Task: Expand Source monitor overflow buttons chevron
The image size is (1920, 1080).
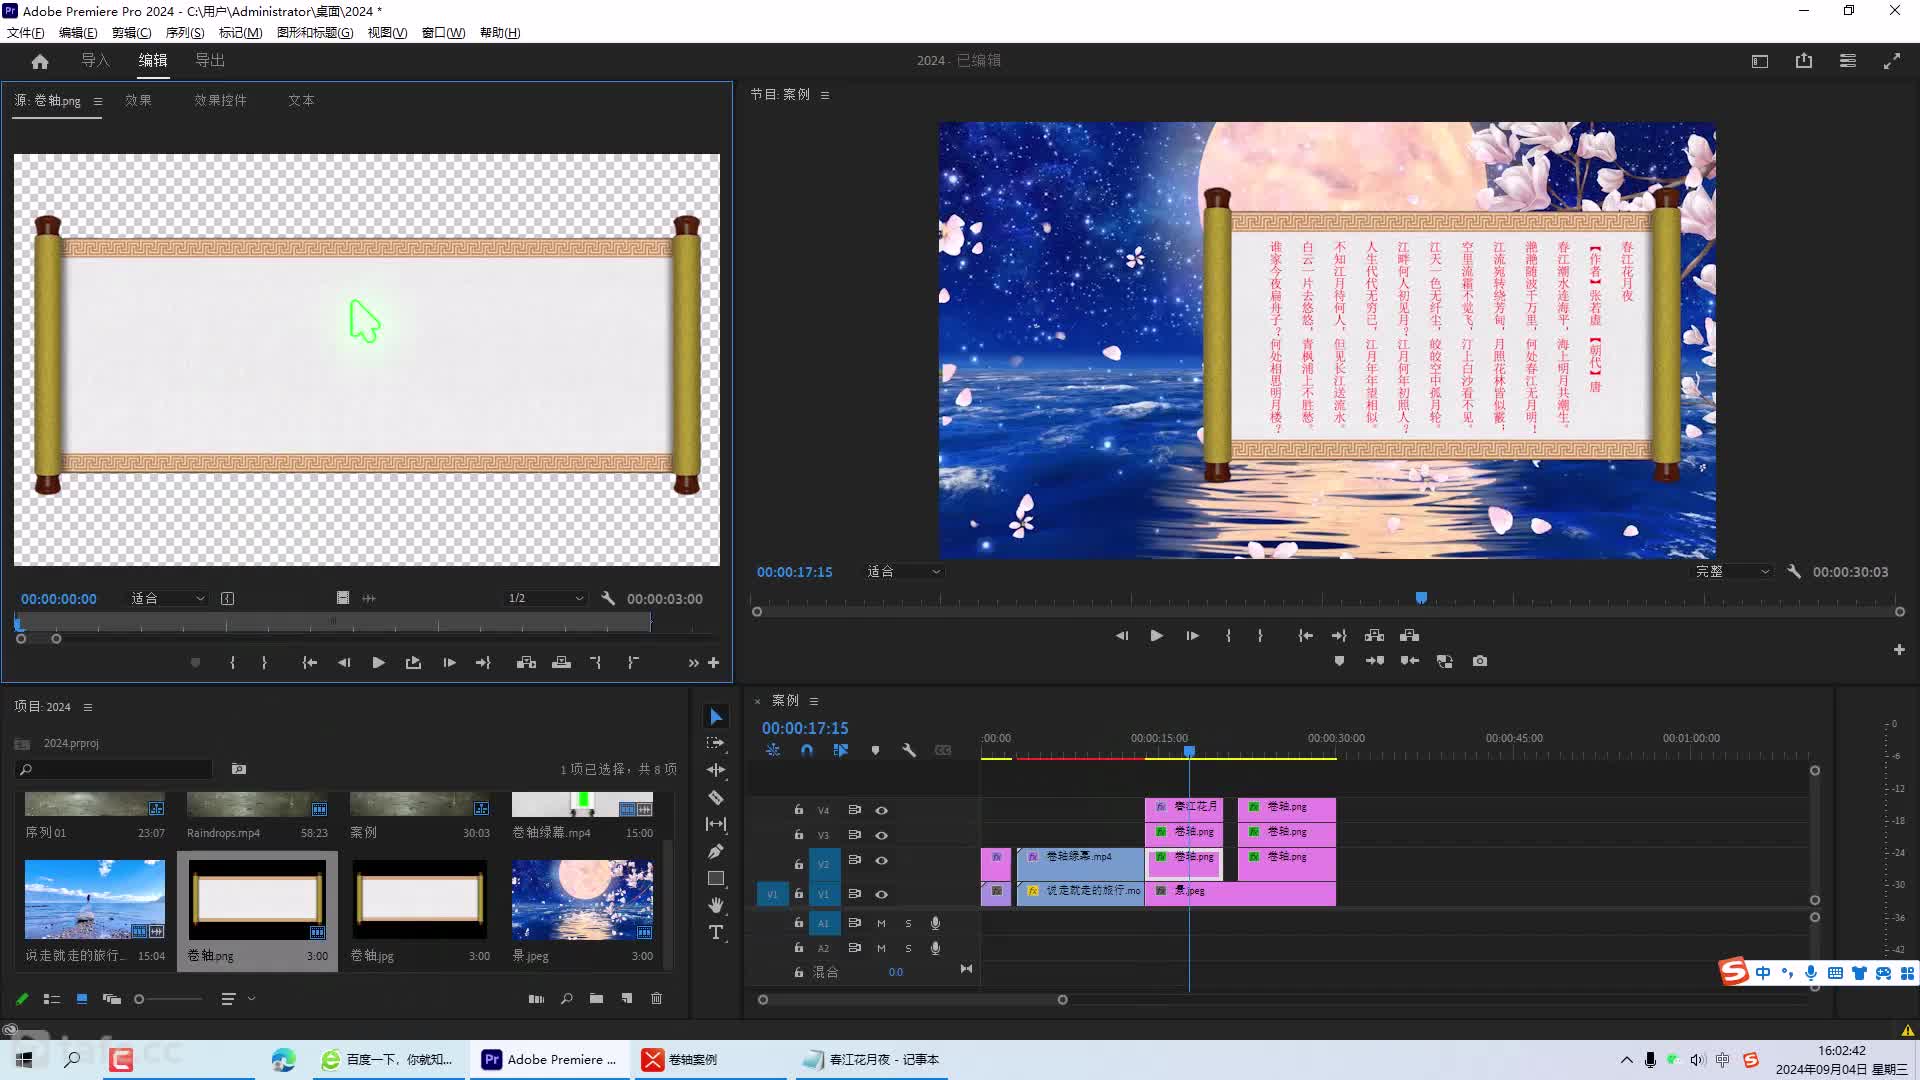Action: pos(693,663)
